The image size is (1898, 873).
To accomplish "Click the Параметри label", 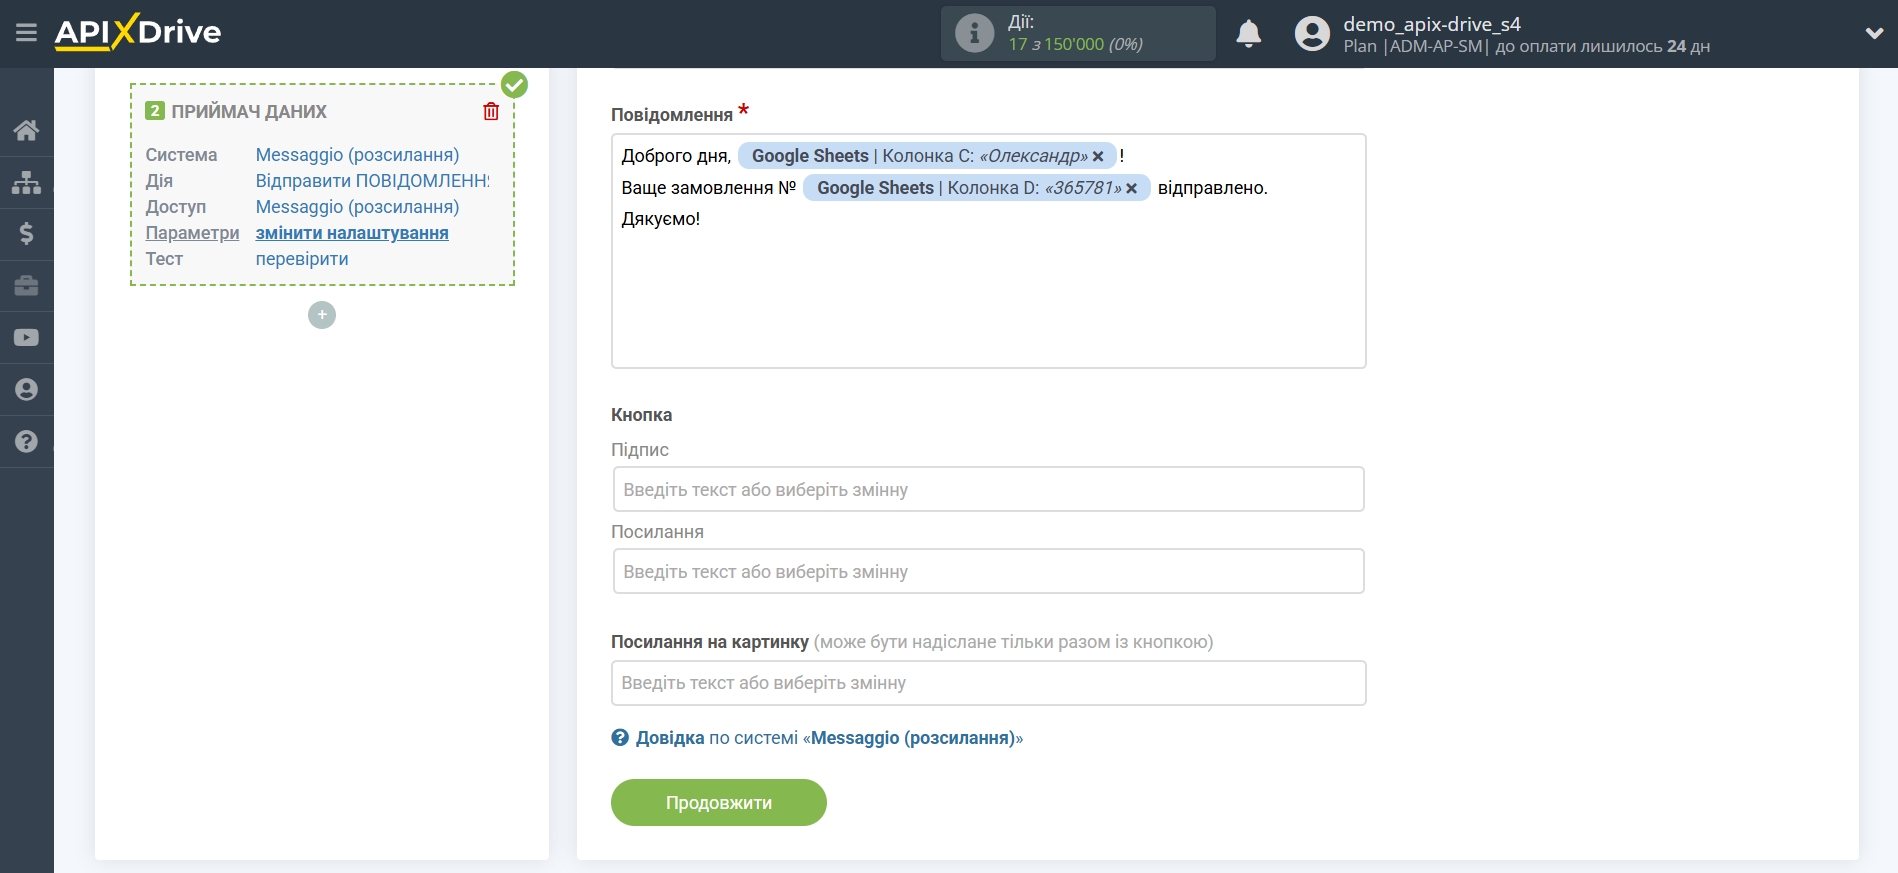I will 192,233.
